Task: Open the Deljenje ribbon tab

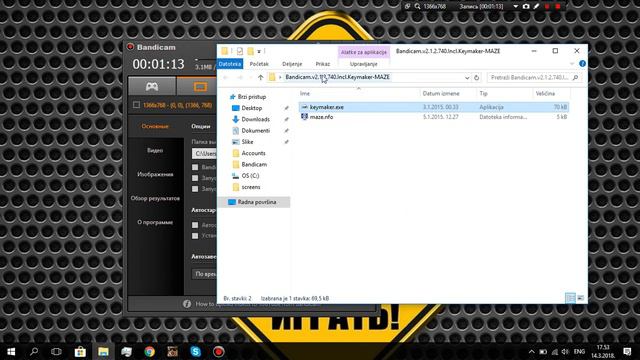Action: pos(292,64)
